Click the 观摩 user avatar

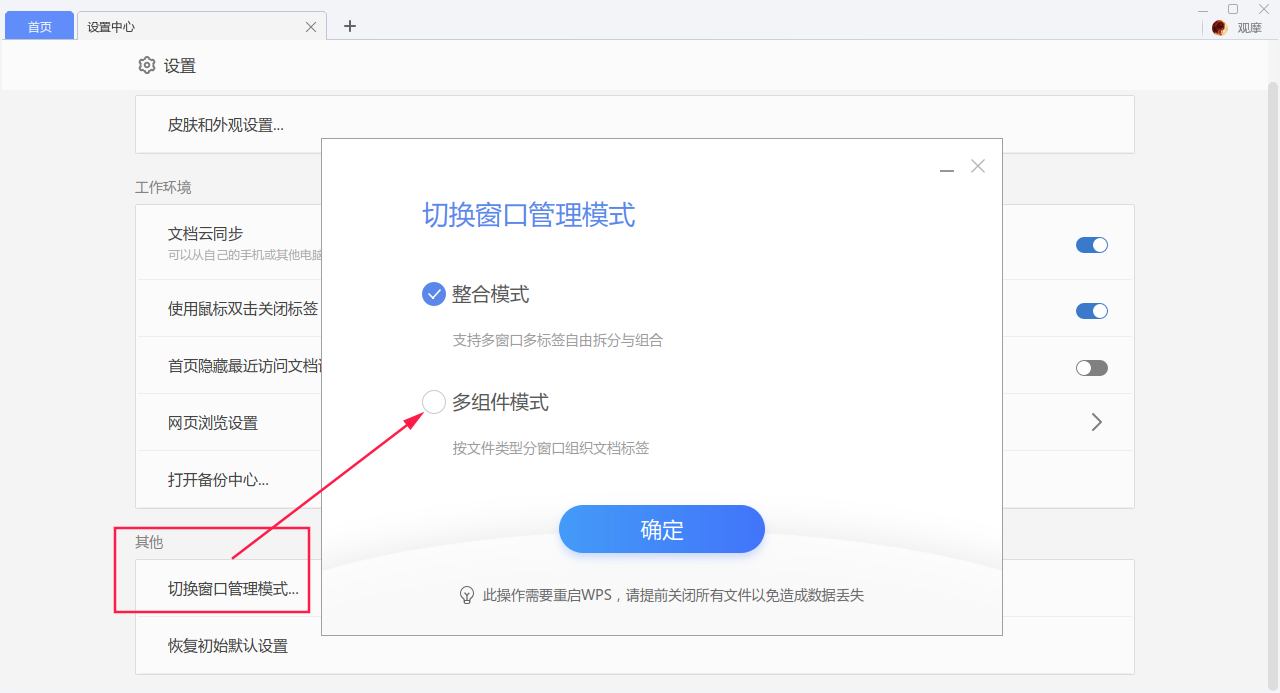1218,27
